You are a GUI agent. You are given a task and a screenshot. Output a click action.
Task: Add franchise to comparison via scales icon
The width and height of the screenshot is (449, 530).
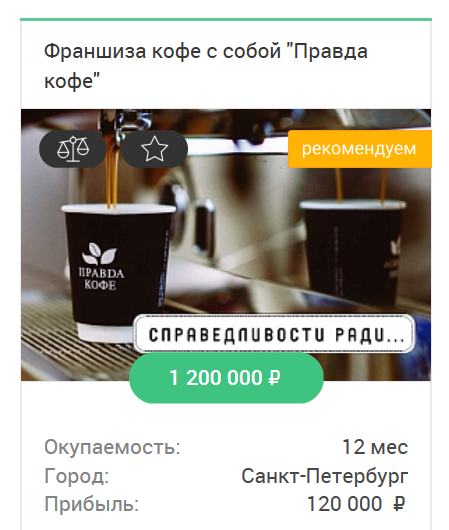73,149
